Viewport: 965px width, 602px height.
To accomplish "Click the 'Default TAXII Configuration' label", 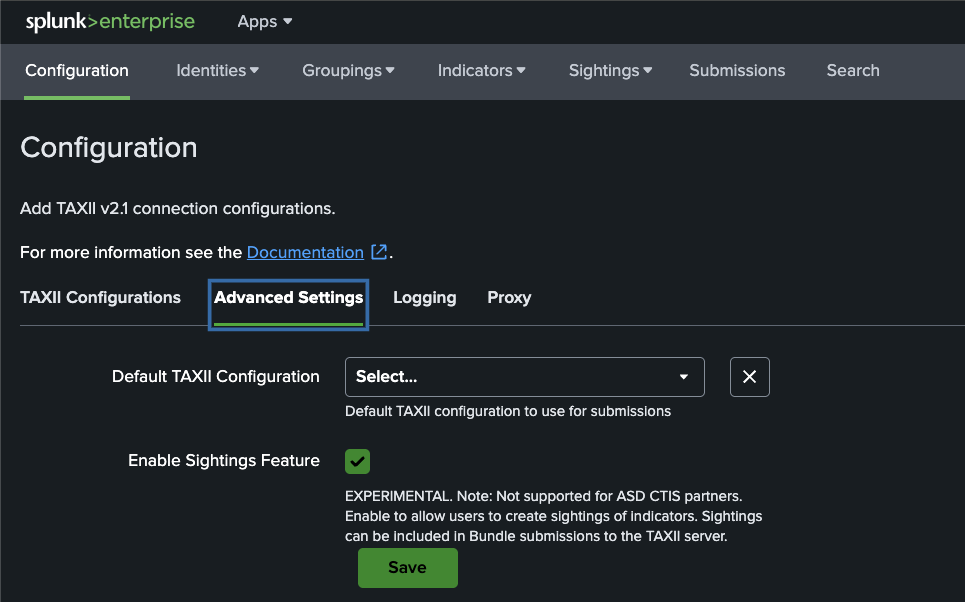I will point(215,377).
